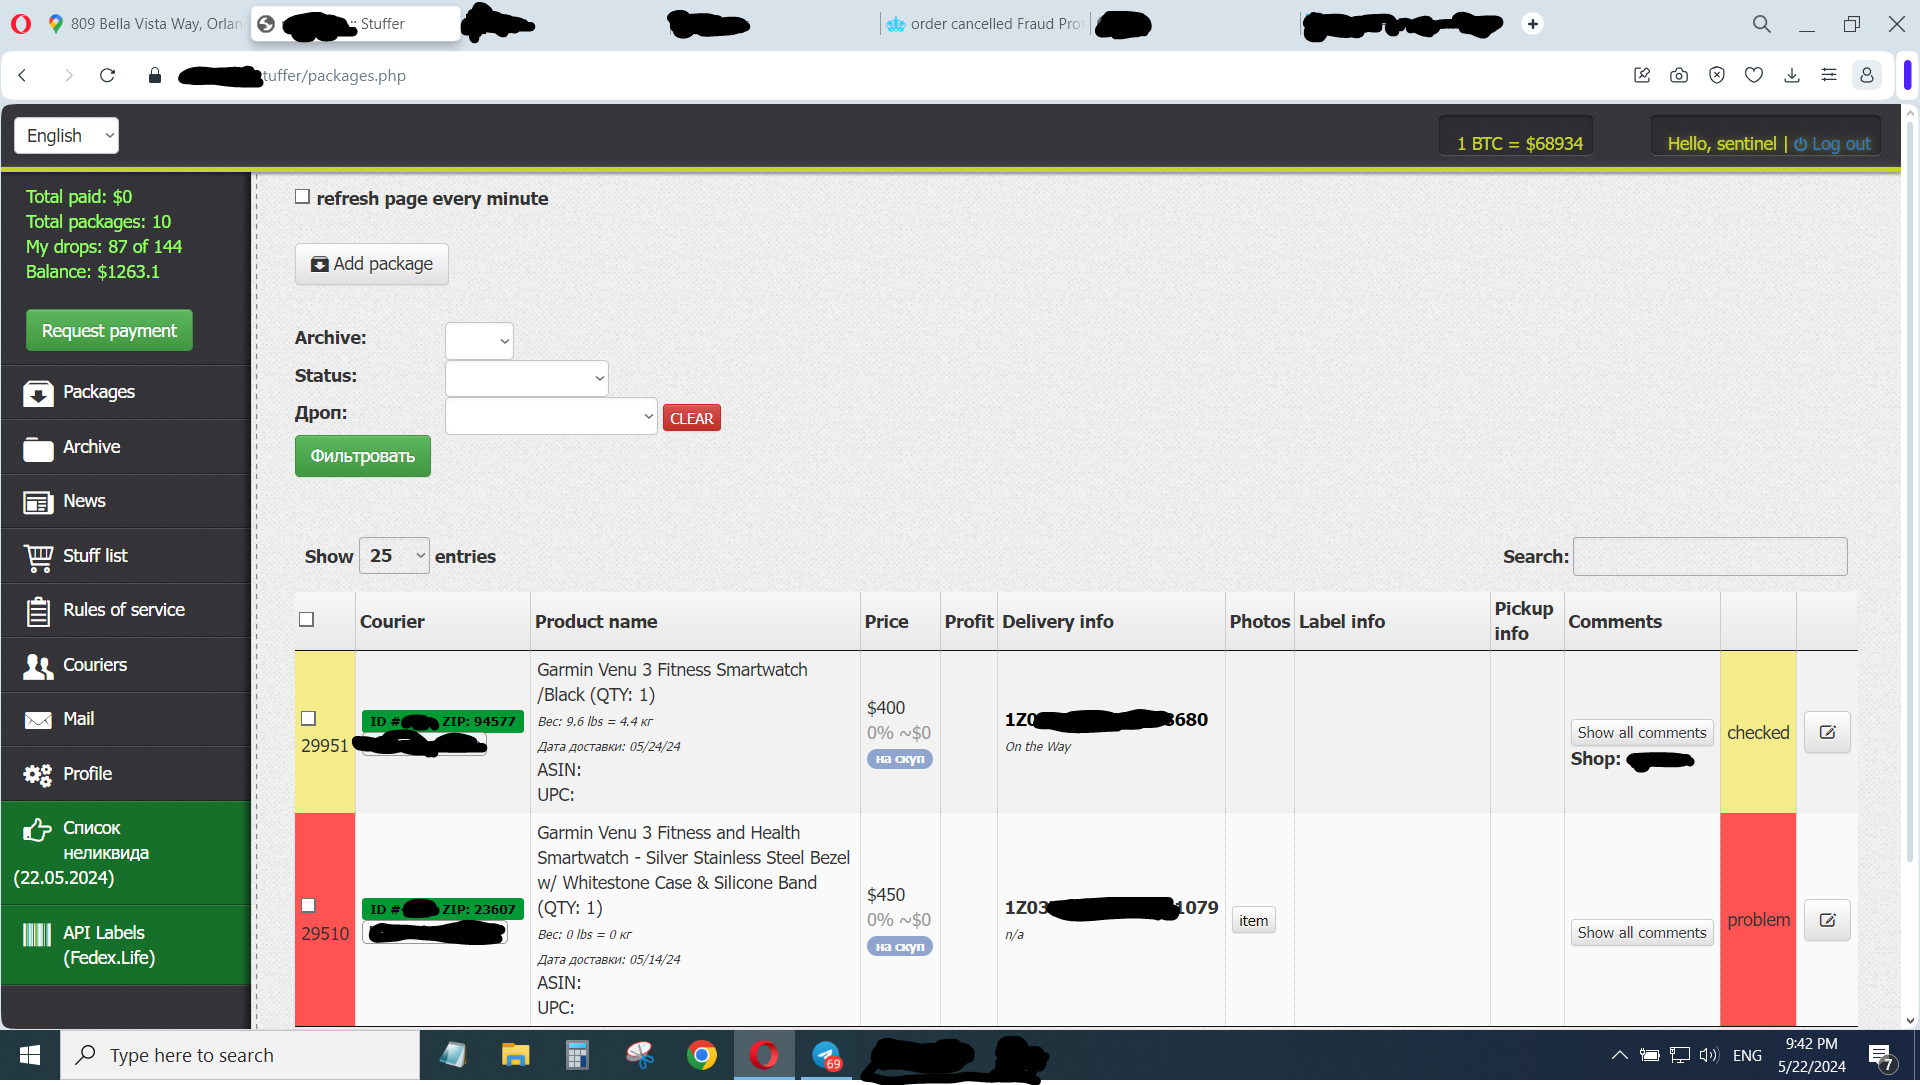Open the Show entries count dropdown
This screenshot has height=1085, width=1920.
pos(394,556)
